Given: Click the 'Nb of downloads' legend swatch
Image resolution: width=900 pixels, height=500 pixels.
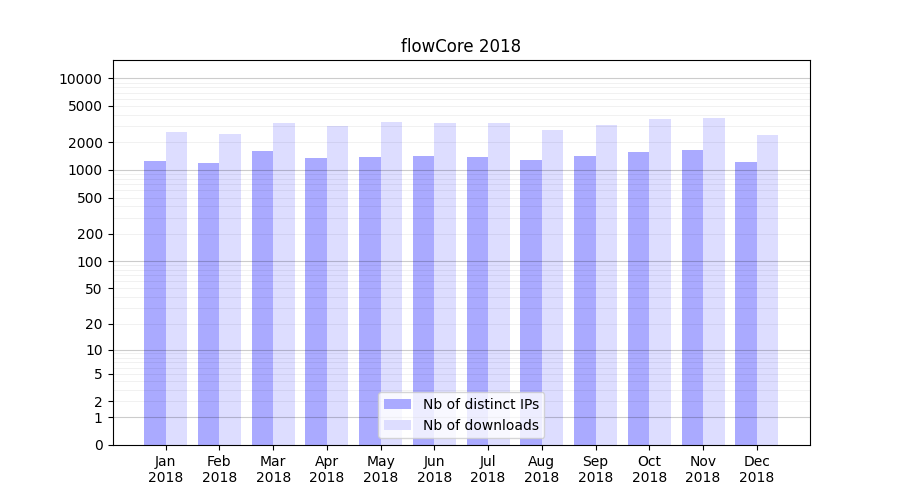Looking at the screenshot, I should (x=397, y=425).
